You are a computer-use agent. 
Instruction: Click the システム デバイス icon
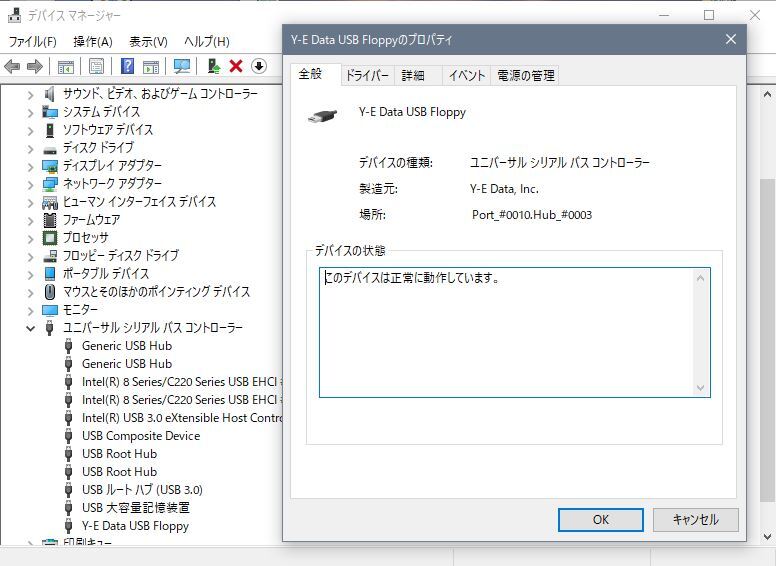pos(49,112)
